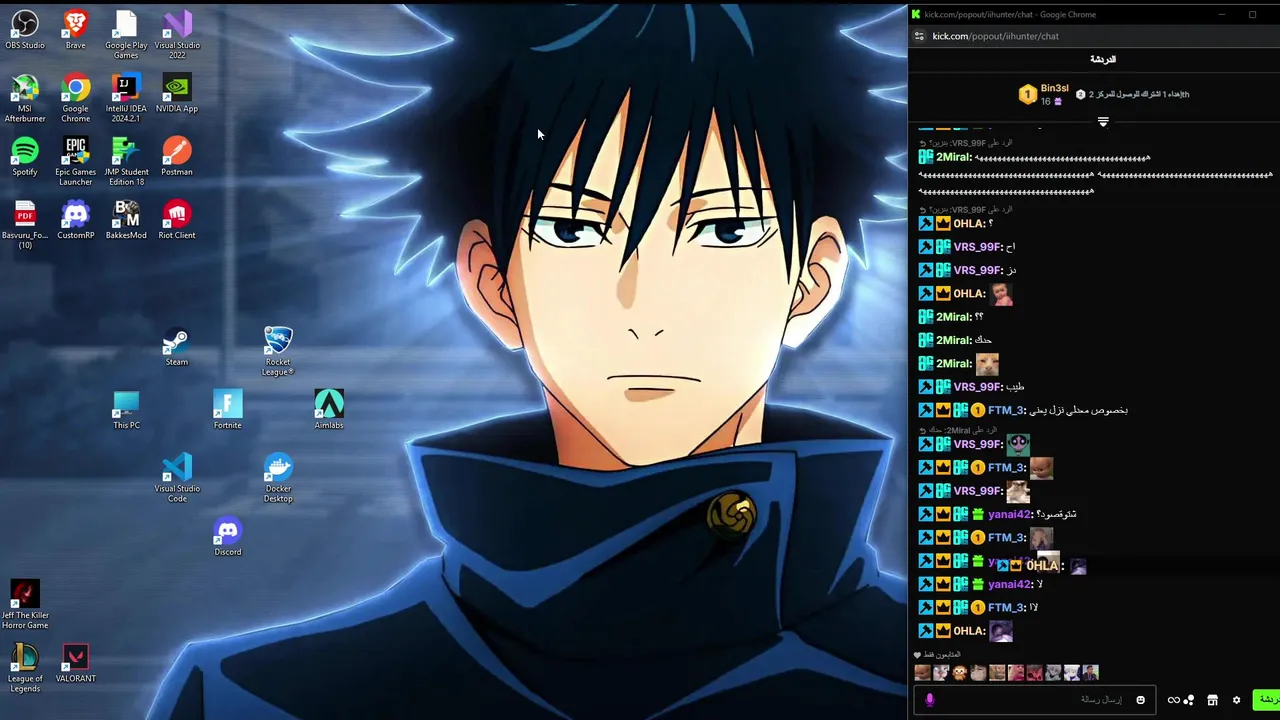Image resolution: width=1280 pixels, height=720 pixels.
Task: Open the emoji picker smiley in the message box
Action: pyautogui.click(x=1140, y=700)
